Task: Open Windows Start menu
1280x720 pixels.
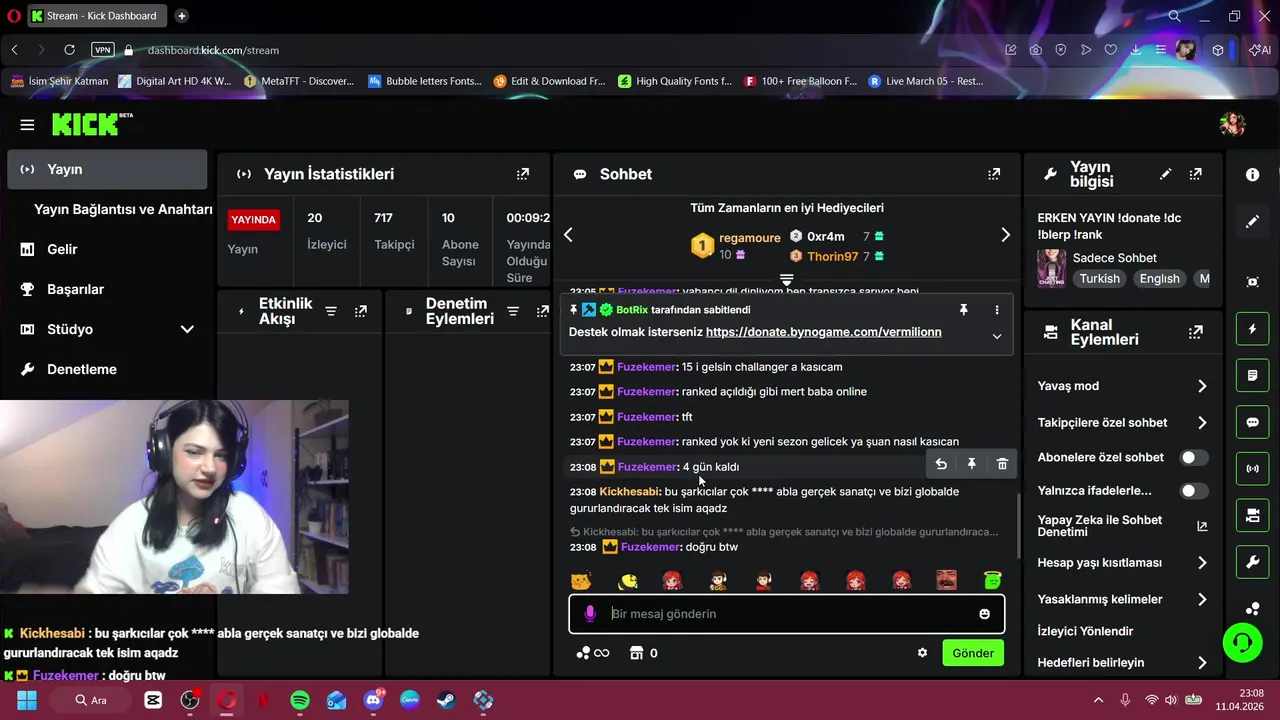Action: point(26,700)
